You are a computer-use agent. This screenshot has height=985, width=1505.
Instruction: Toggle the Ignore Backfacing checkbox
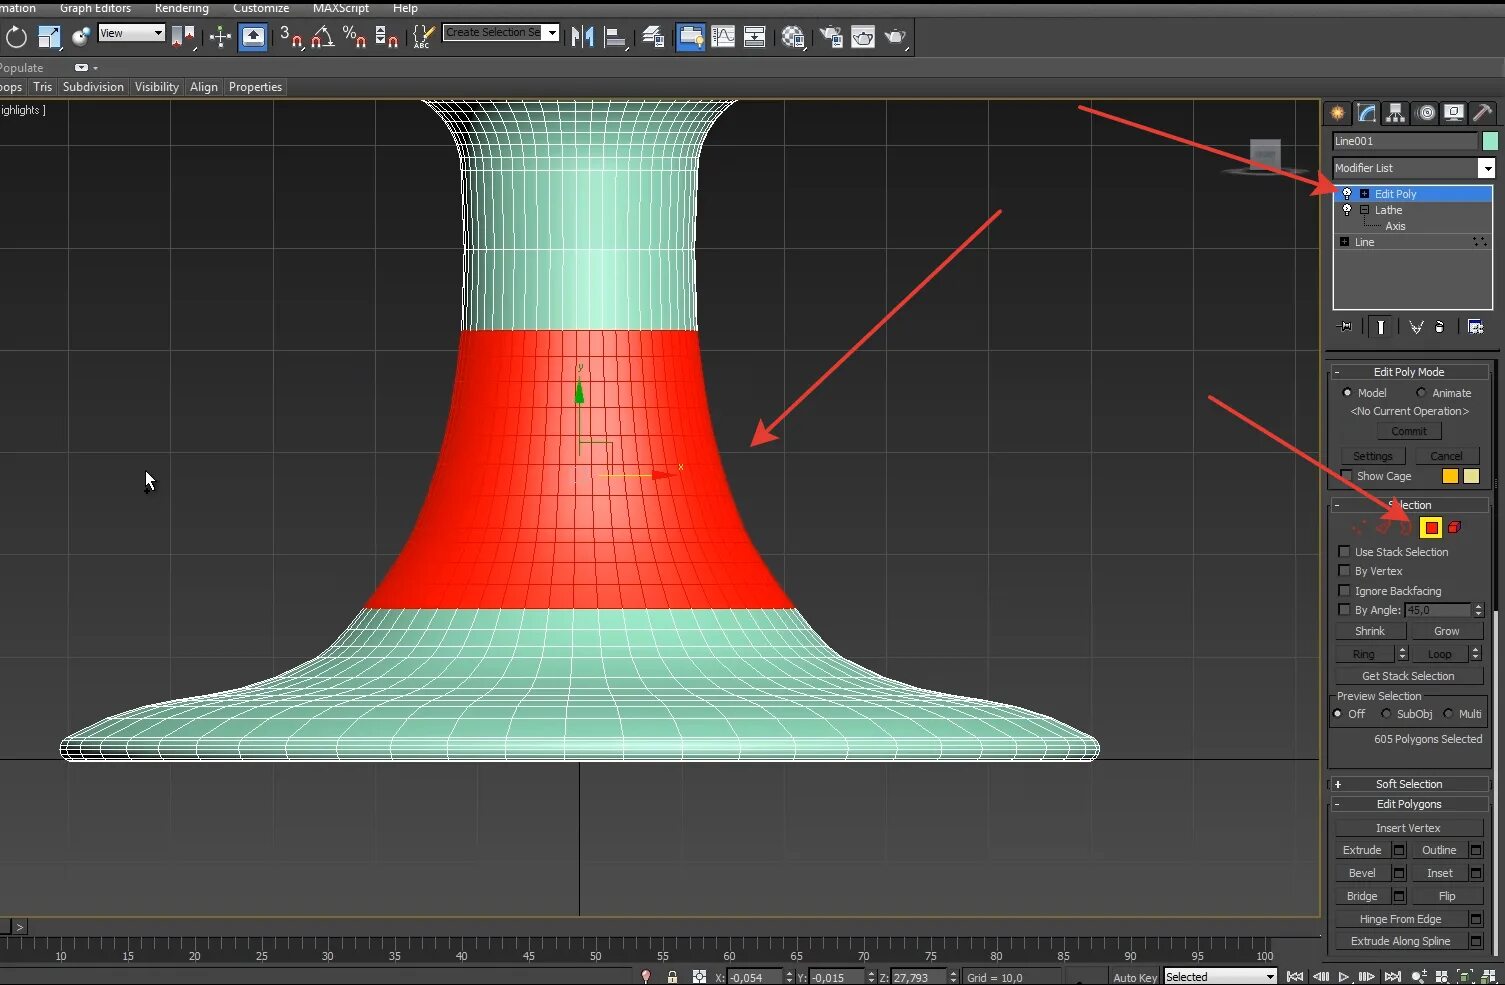pos(1344,590)
